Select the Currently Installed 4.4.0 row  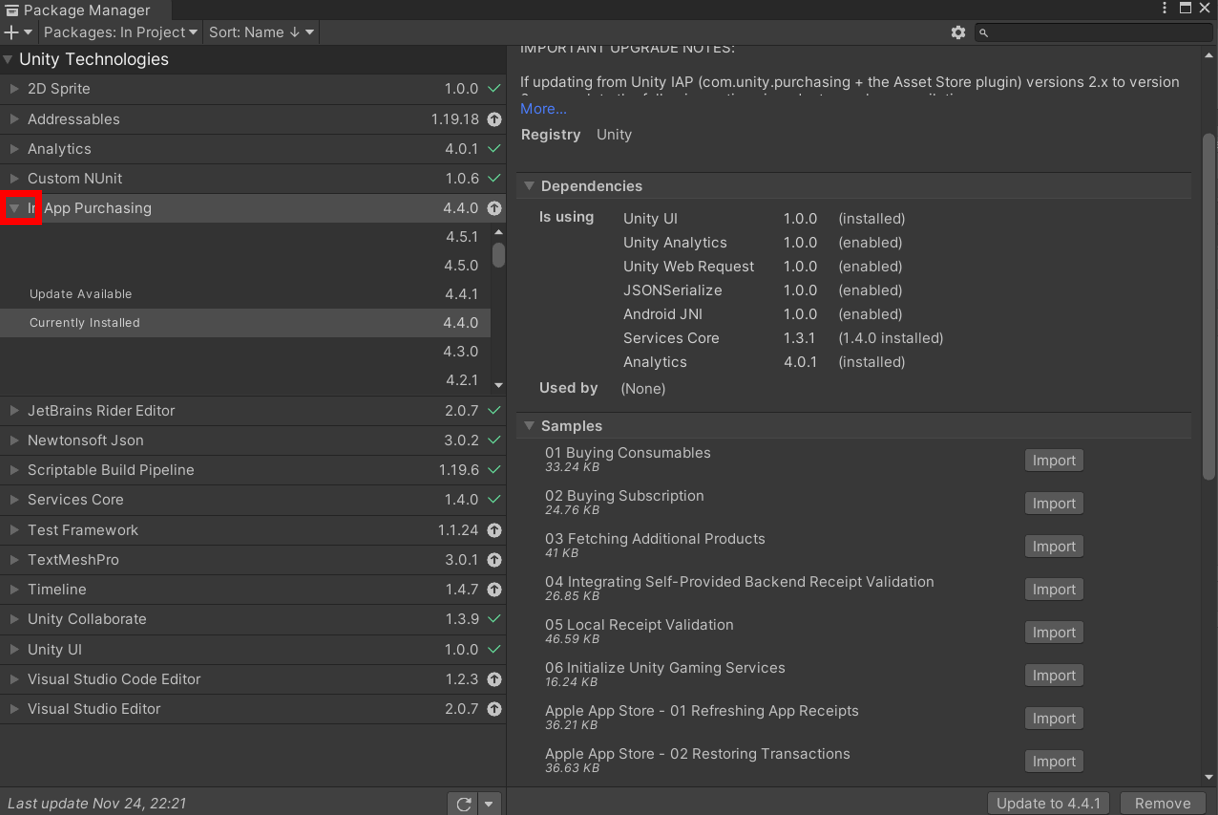pyautogui.click(x=245, y=323)
